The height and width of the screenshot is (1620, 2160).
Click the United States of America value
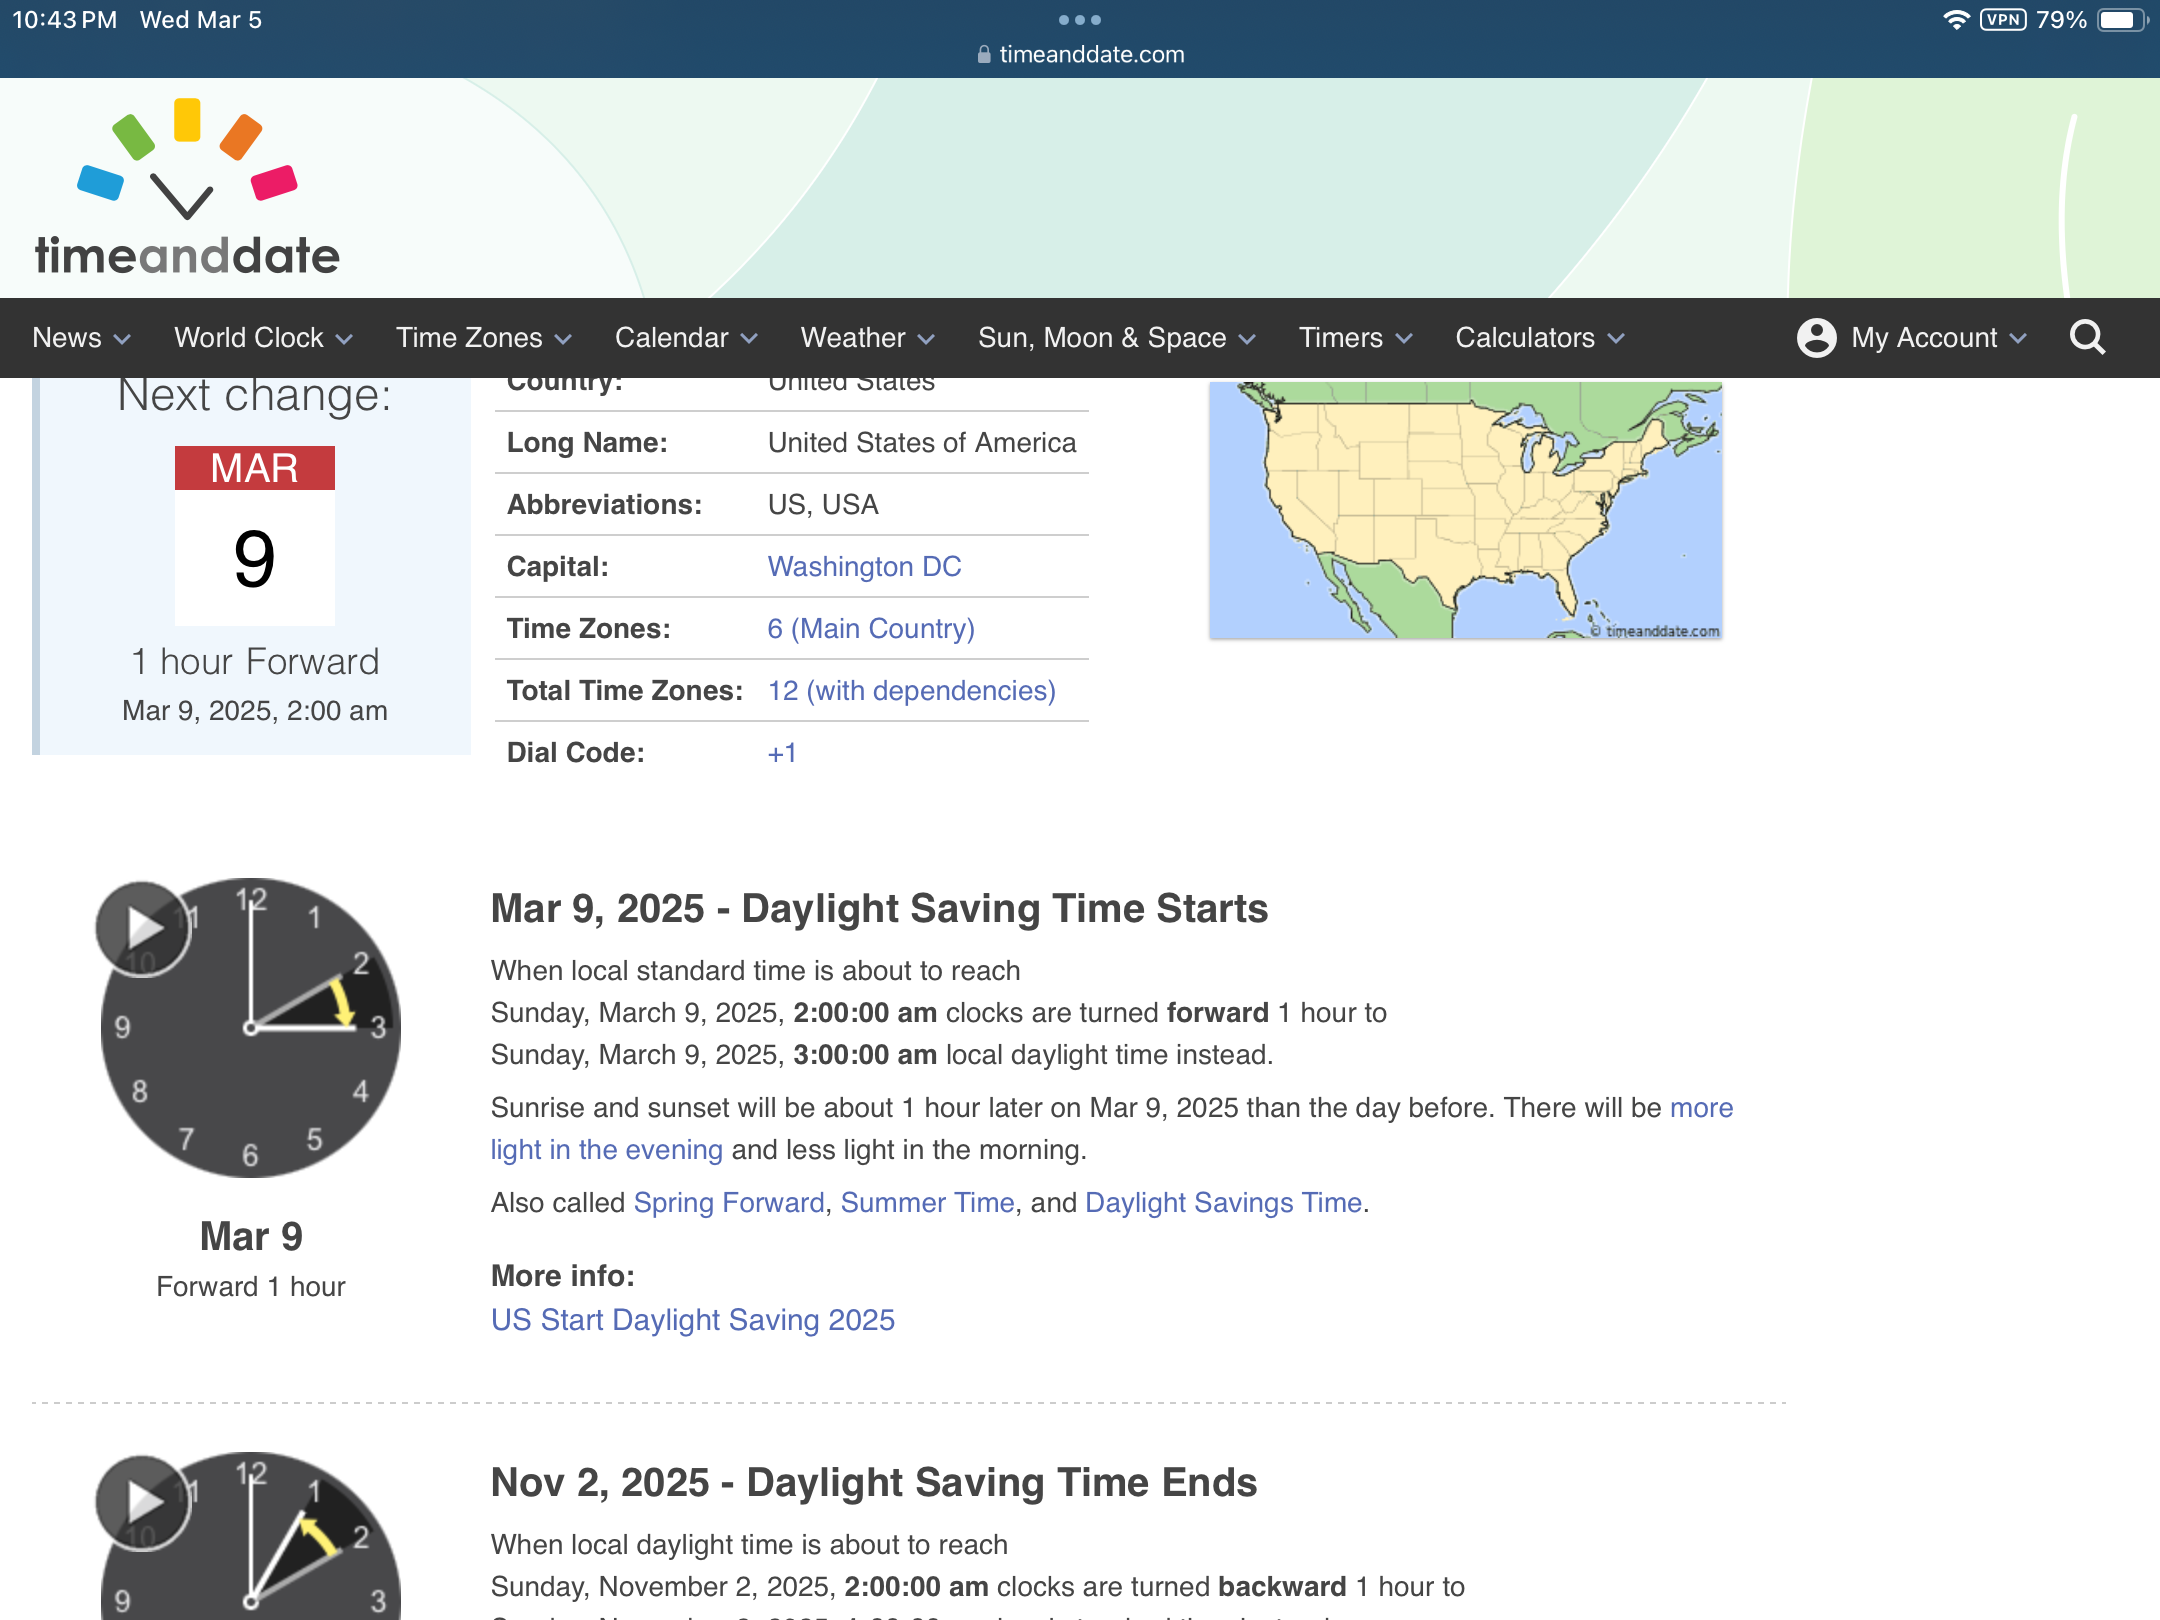pyautogui.click(x=921, y=442)
